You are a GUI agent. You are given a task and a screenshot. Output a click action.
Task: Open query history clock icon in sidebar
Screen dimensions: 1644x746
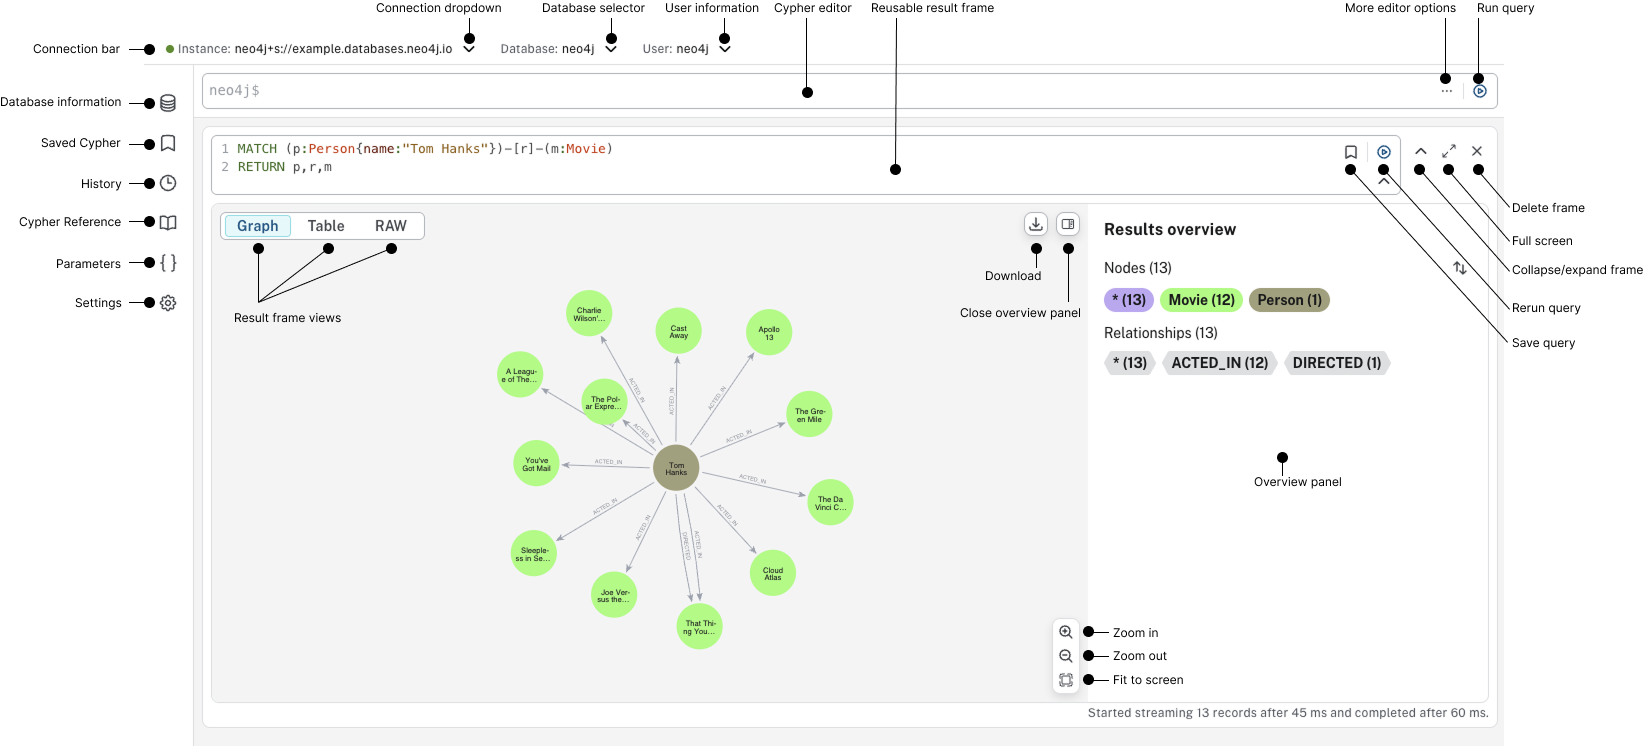point(168,183)
